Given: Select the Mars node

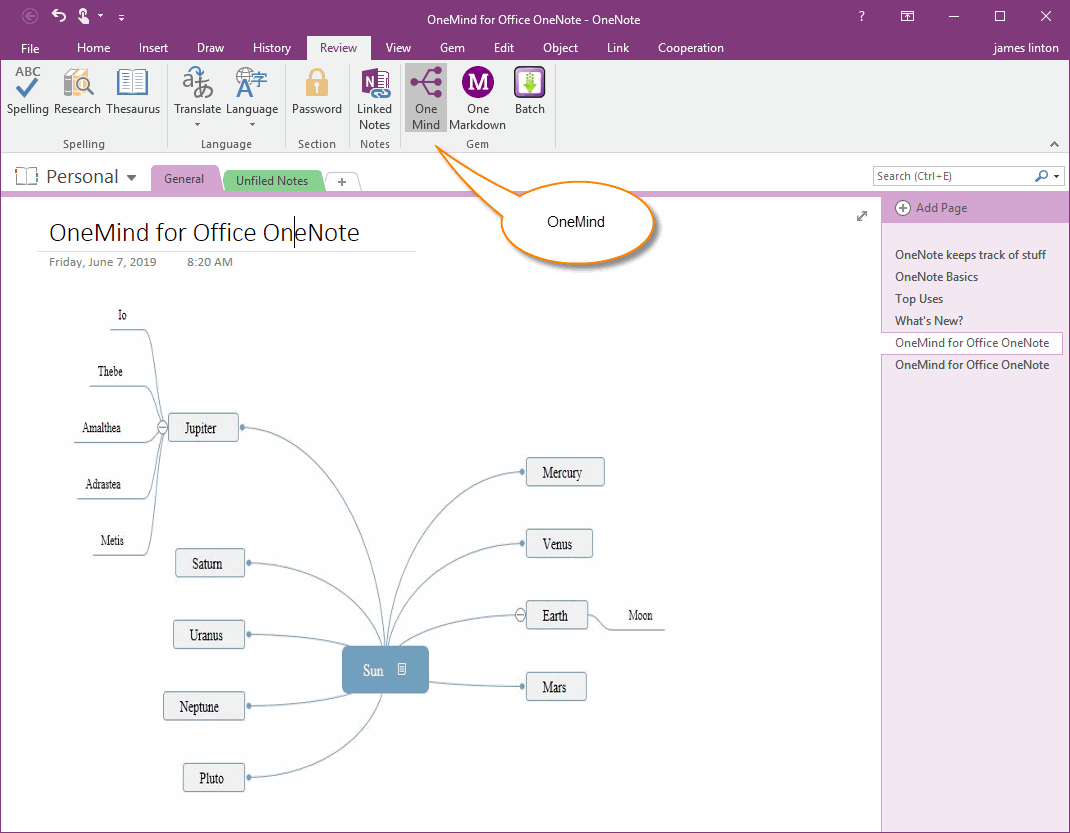Looking at the screenshot, I should click(555, 686).
